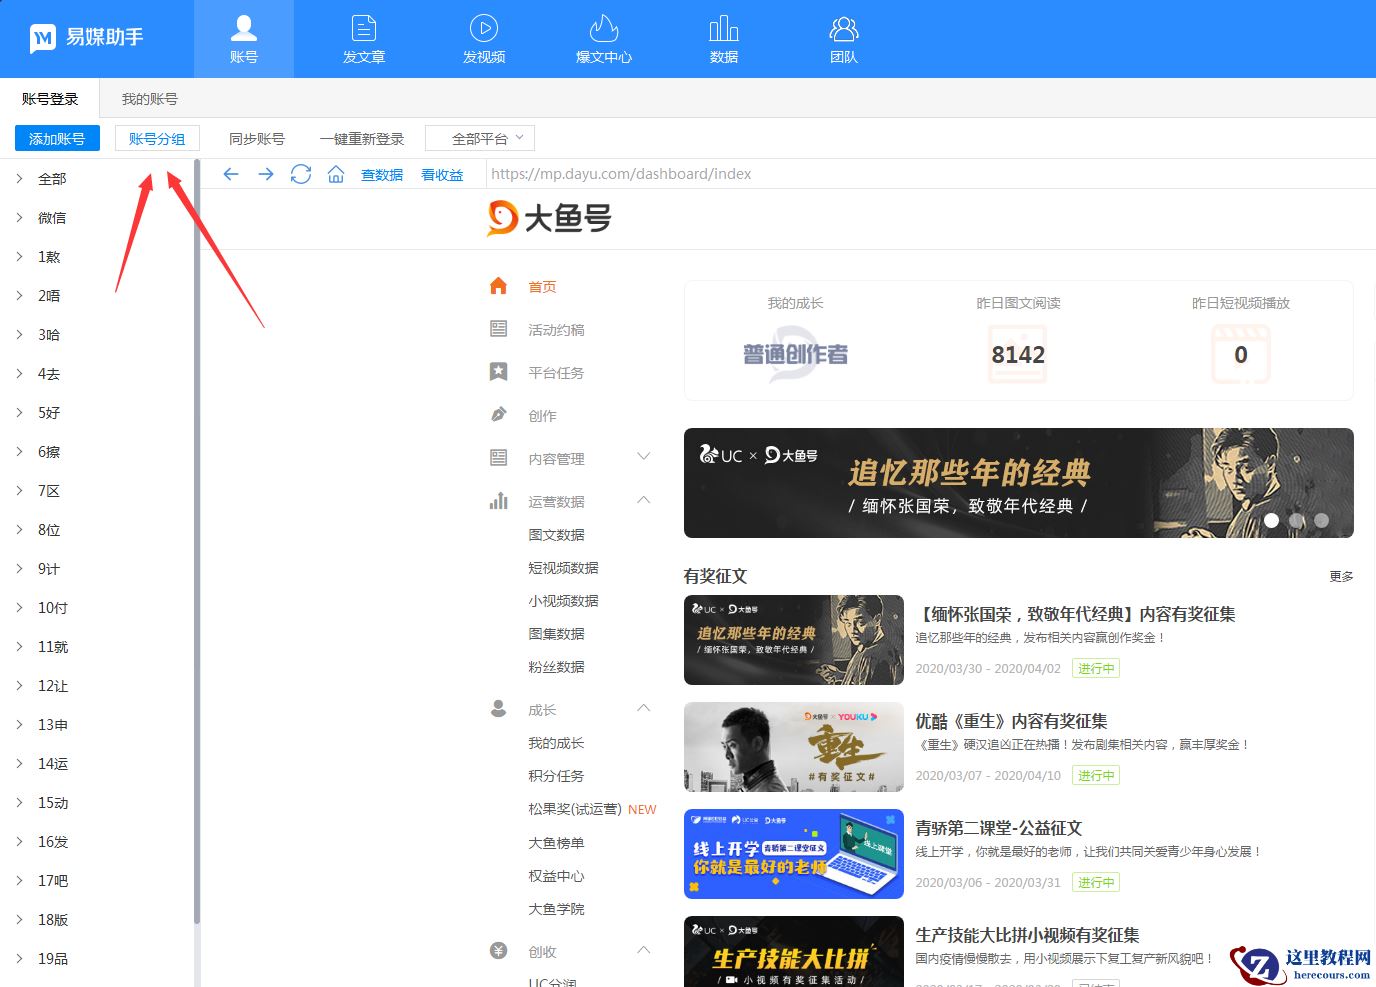Click the 账号分组 button

pyautogui.click(x=157, y=139)
